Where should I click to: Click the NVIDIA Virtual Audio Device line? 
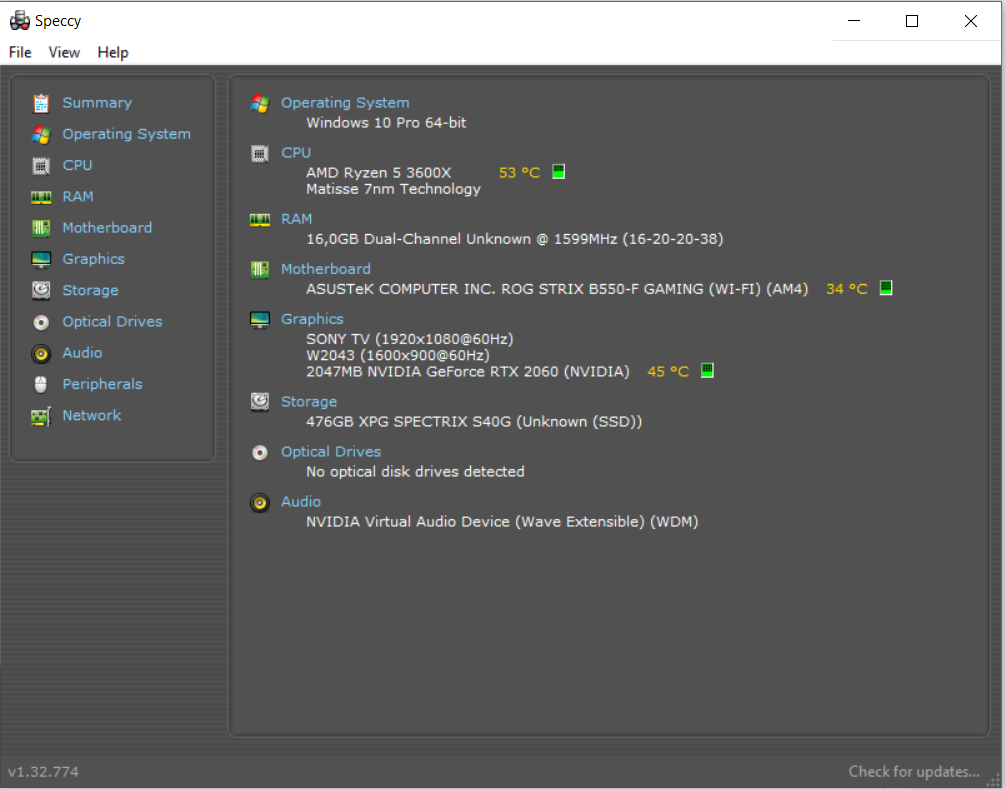[502, 522]
